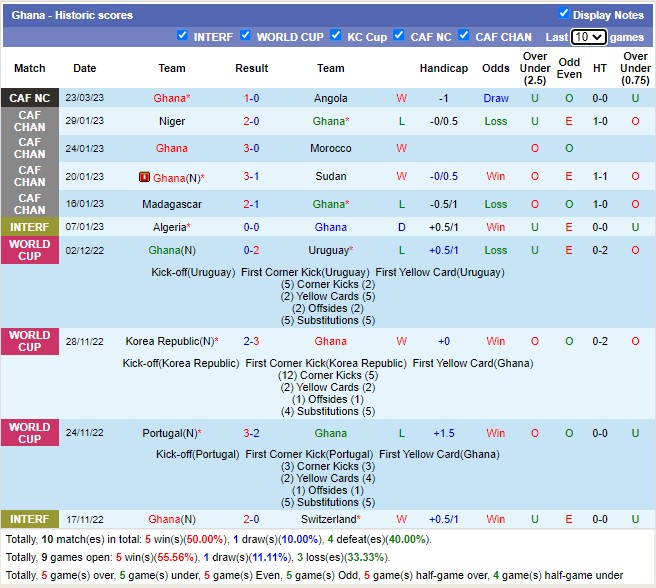Open the Last games count dropdown
The image size is (656, 588).
588,37
